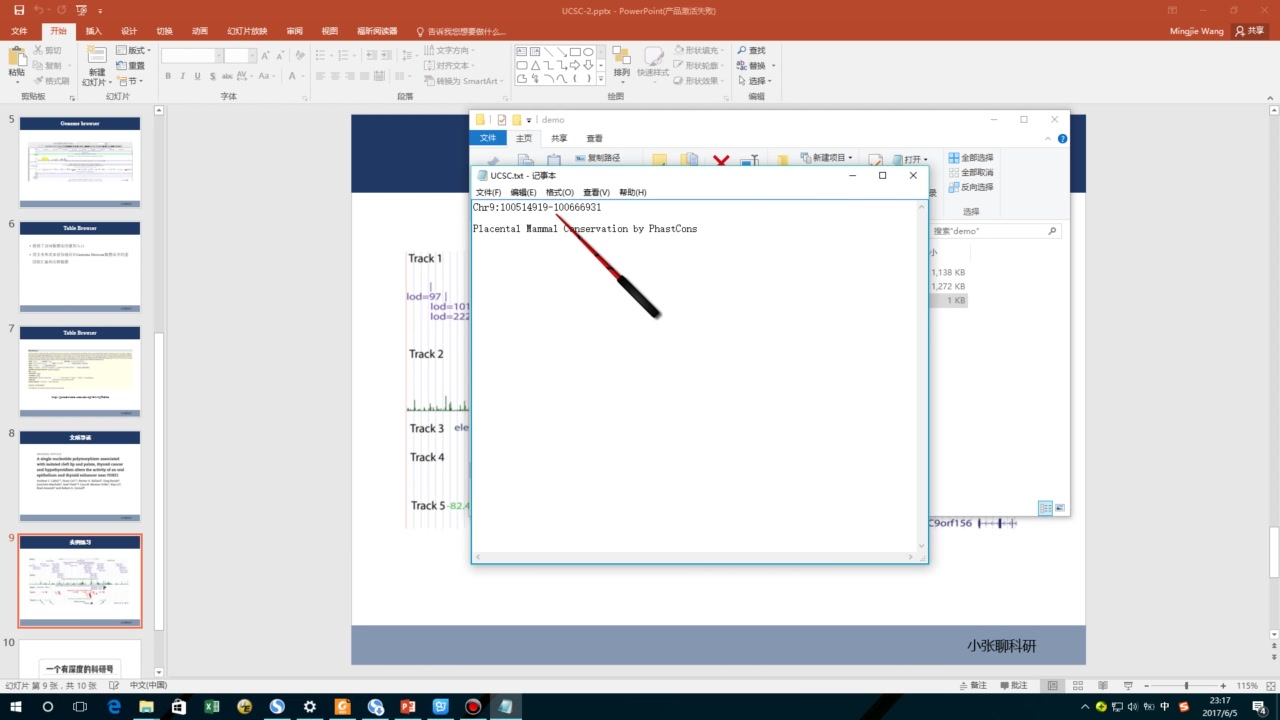Expand the shapes gallery more arrow
The width and height of the screenshot is (1280, 720).
(x=601, y=78)
